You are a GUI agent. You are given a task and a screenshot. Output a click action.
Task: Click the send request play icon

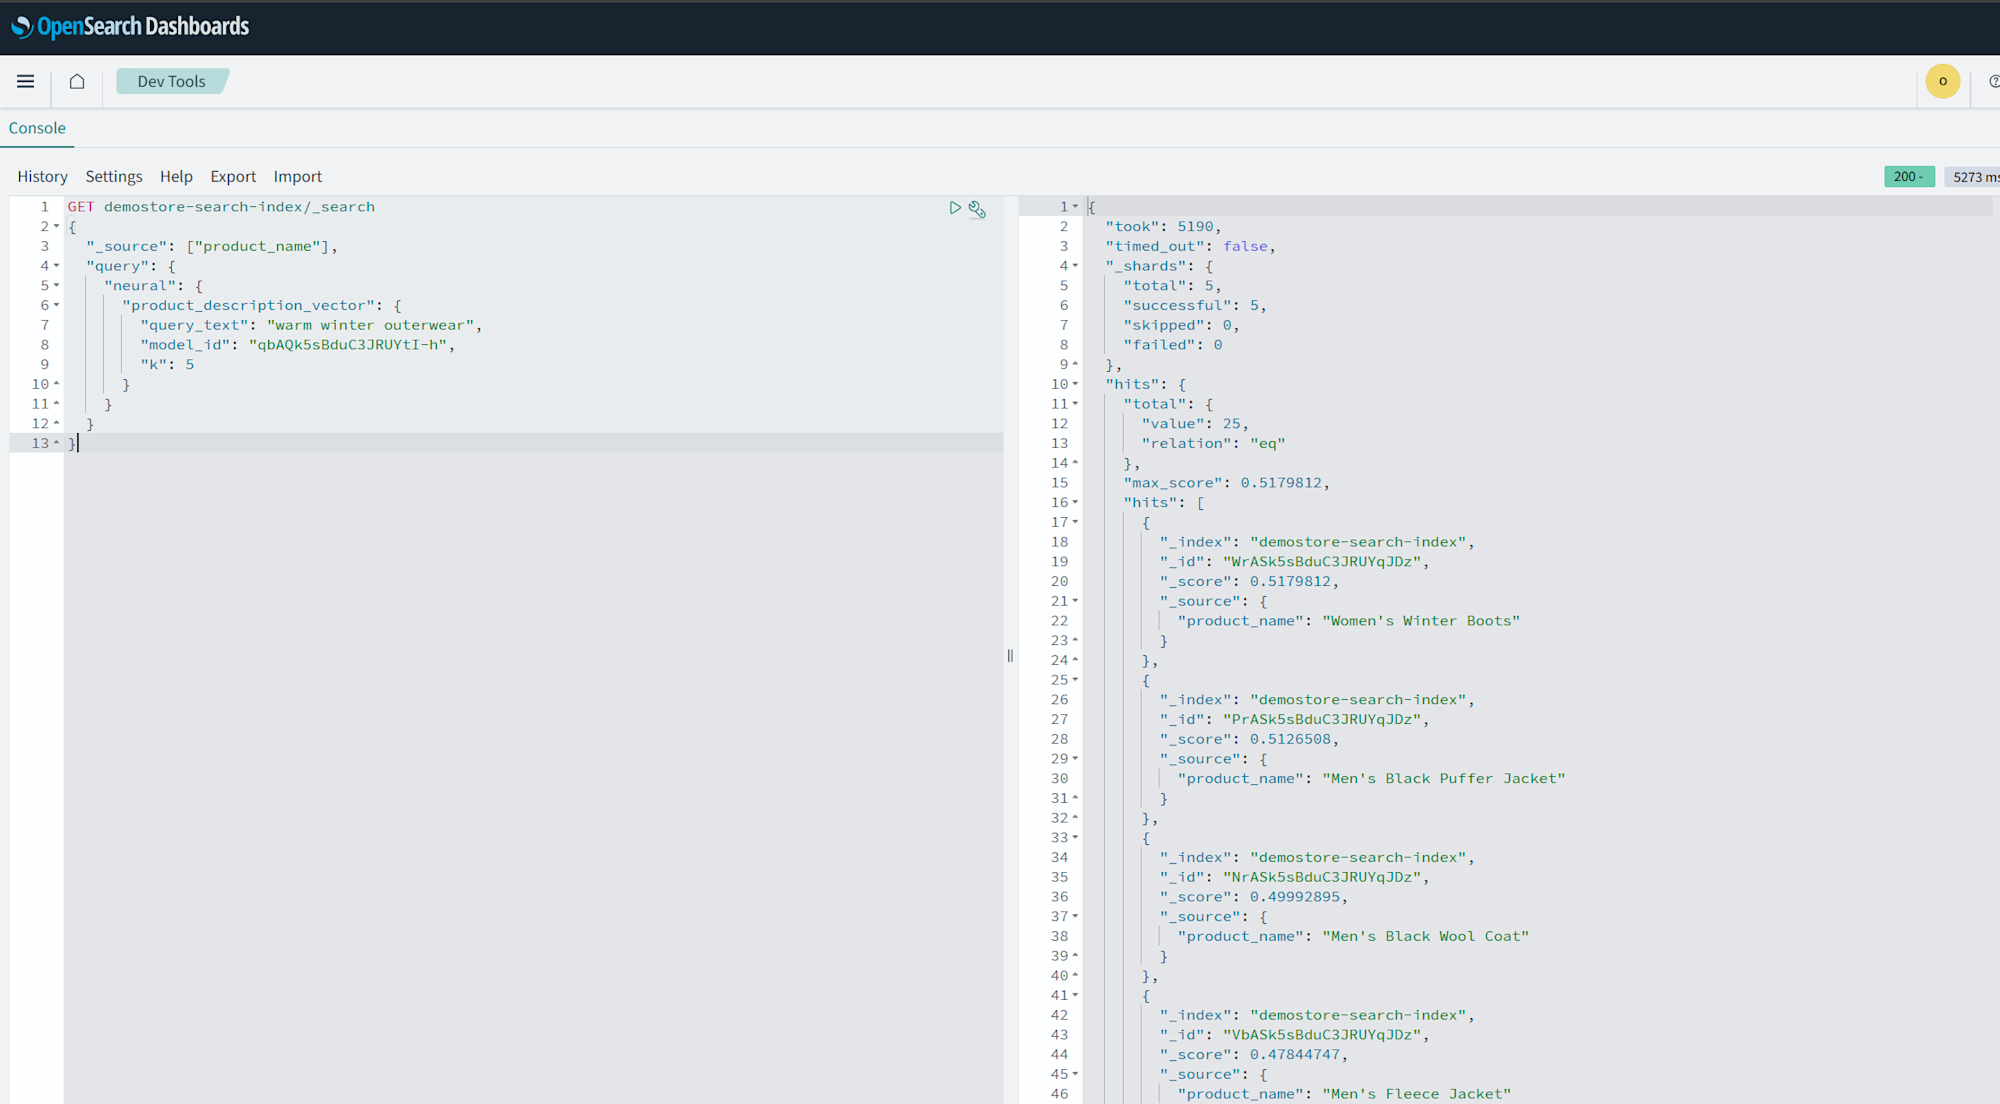click(954, 208)
